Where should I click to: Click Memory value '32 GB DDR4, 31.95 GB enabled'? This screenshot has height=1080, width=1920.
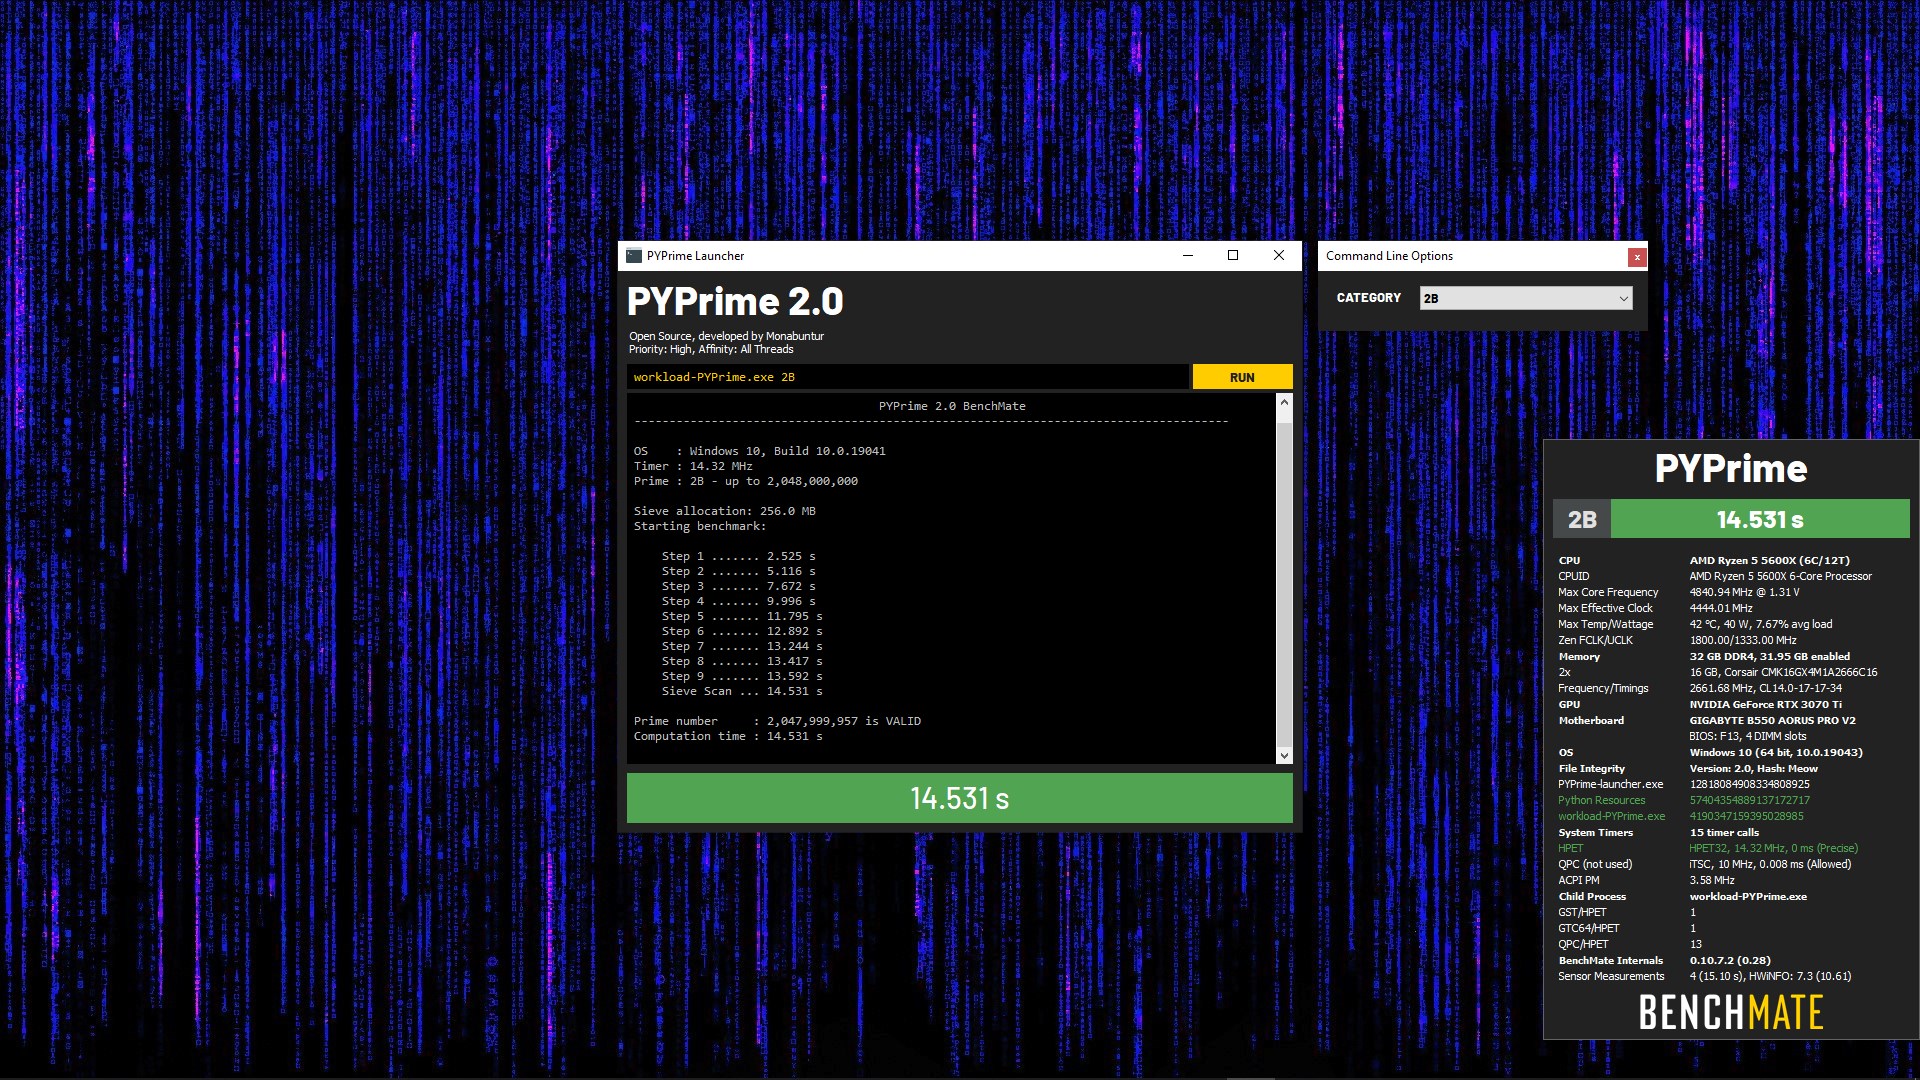1770,656
